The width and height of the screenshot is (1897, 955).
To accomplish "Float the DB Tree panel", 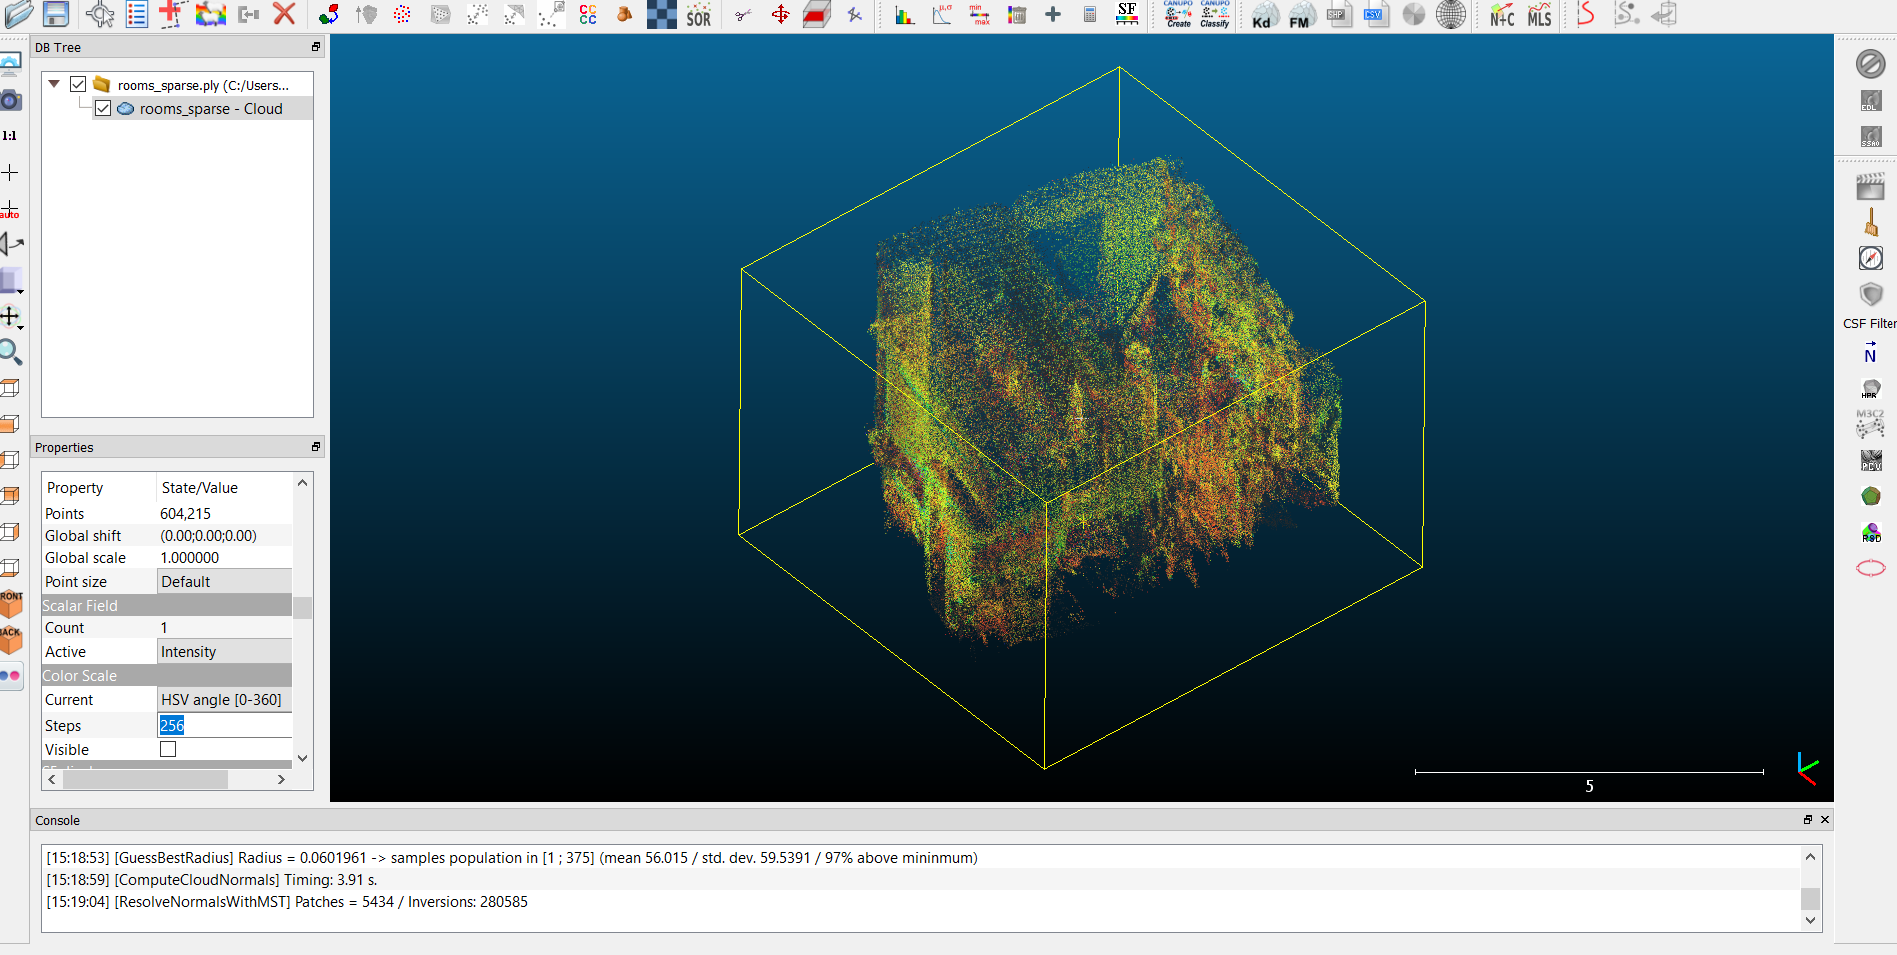I will tap(316, 47).
